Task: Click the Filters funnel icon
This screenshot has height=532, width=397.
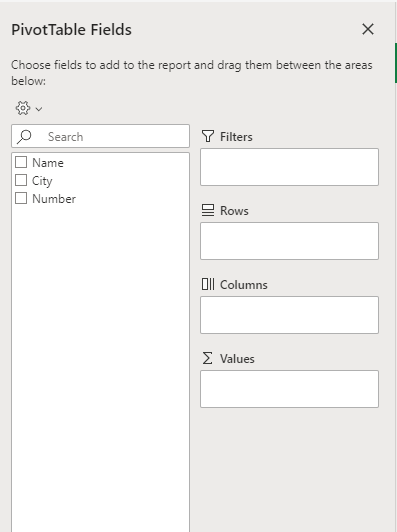Action: [208, 136]
